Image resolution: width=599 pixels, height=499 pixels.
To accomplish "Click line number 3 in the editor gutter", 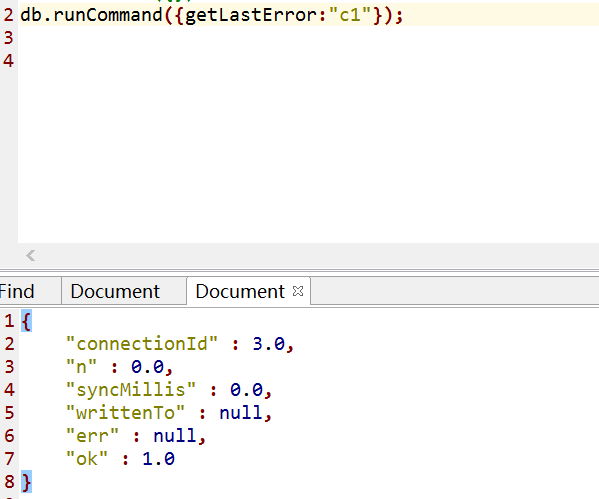I will (x=8, y=38).
